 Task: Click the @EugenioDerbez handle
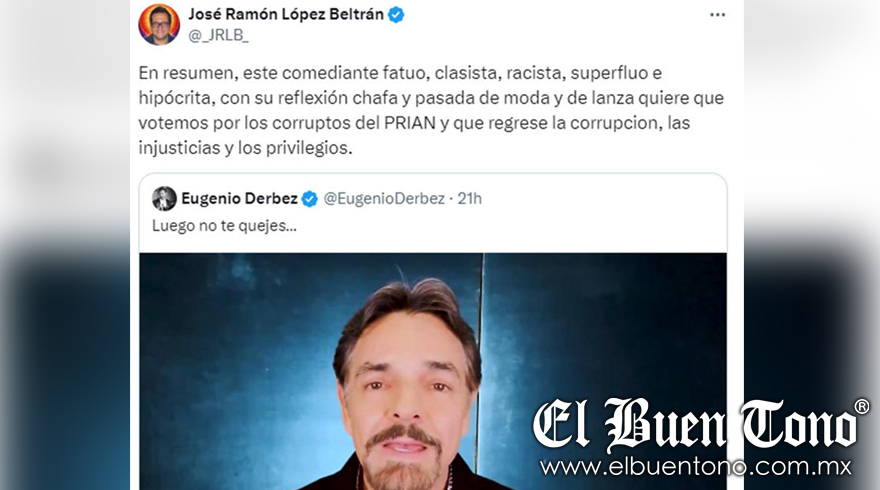point(384,198)
